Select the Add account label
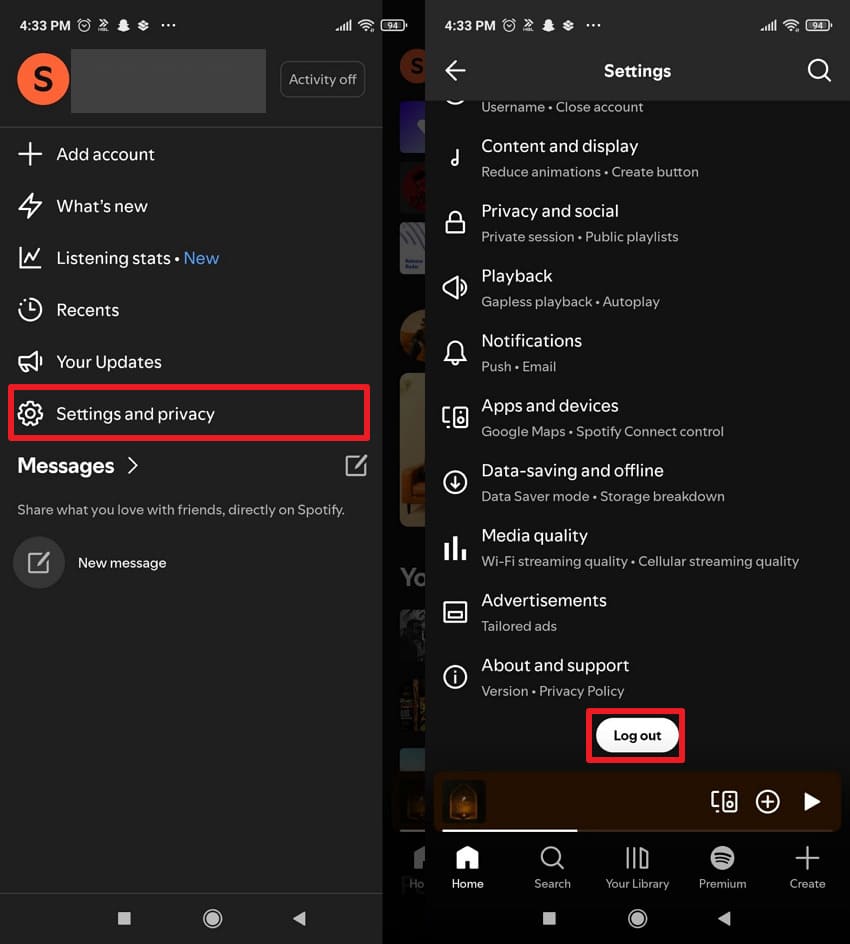This screenshot has width=850, height=944. click(x=105, y=154)
